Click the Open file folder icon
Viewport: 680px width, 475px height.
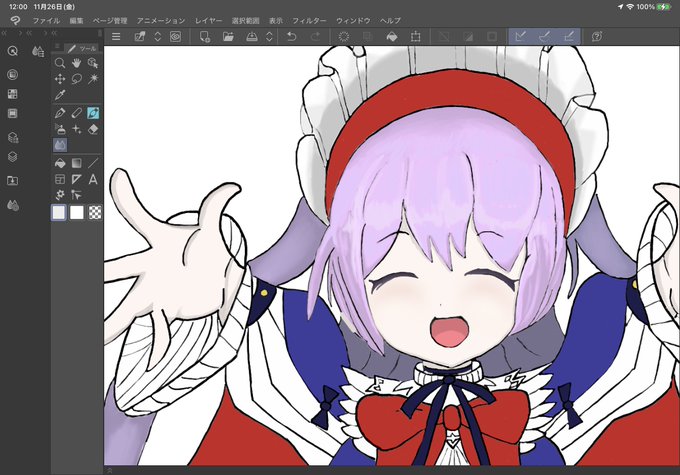coord(228,36)
